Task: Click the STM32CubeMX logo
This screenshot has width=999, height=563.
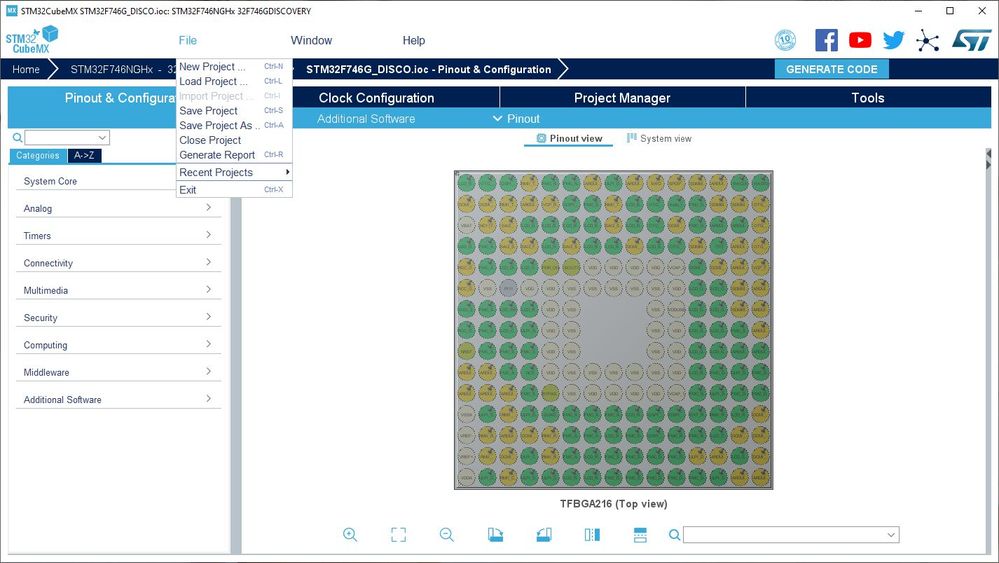Action: [32, 39]
